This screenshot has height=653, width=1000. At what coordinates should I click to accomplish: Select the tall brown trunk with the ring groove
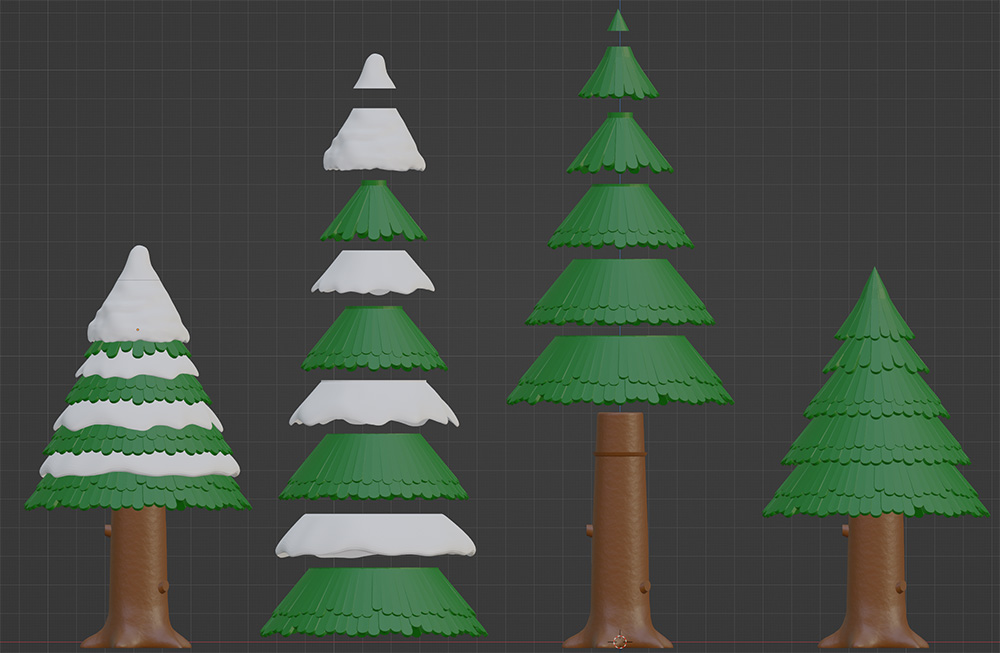click(x=618, y=529)
